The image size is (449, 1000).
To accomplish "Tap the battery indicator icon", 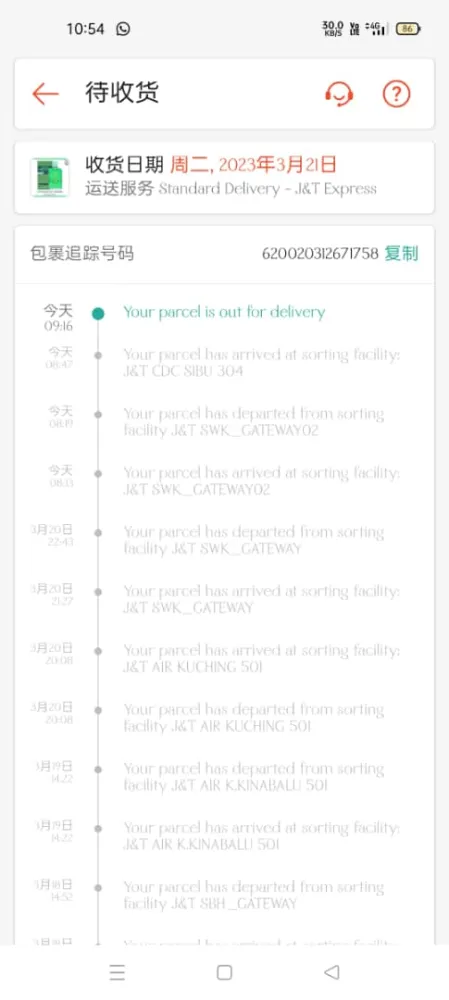I will point(408,29).
